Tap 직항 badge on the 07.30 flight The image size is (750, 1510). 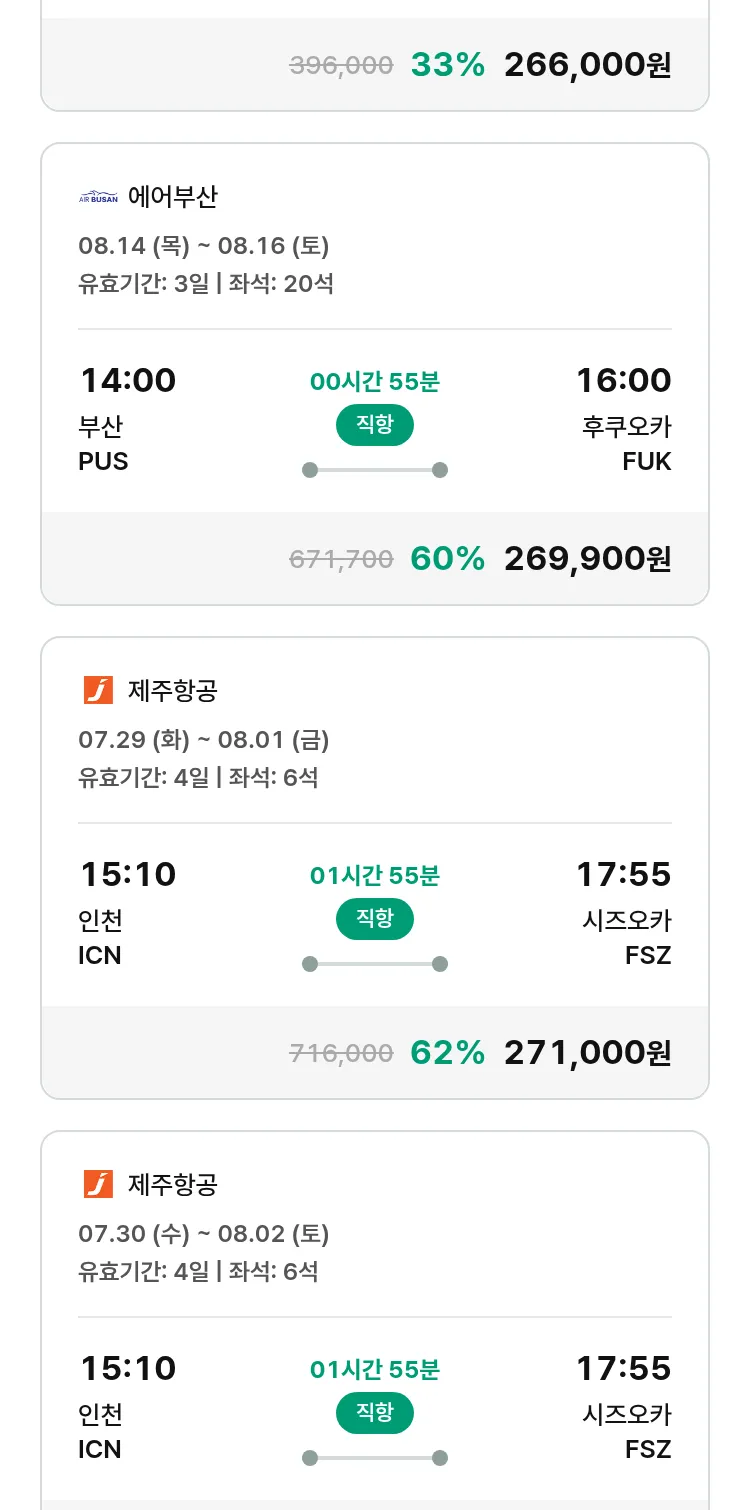(x=374, y=1413)
